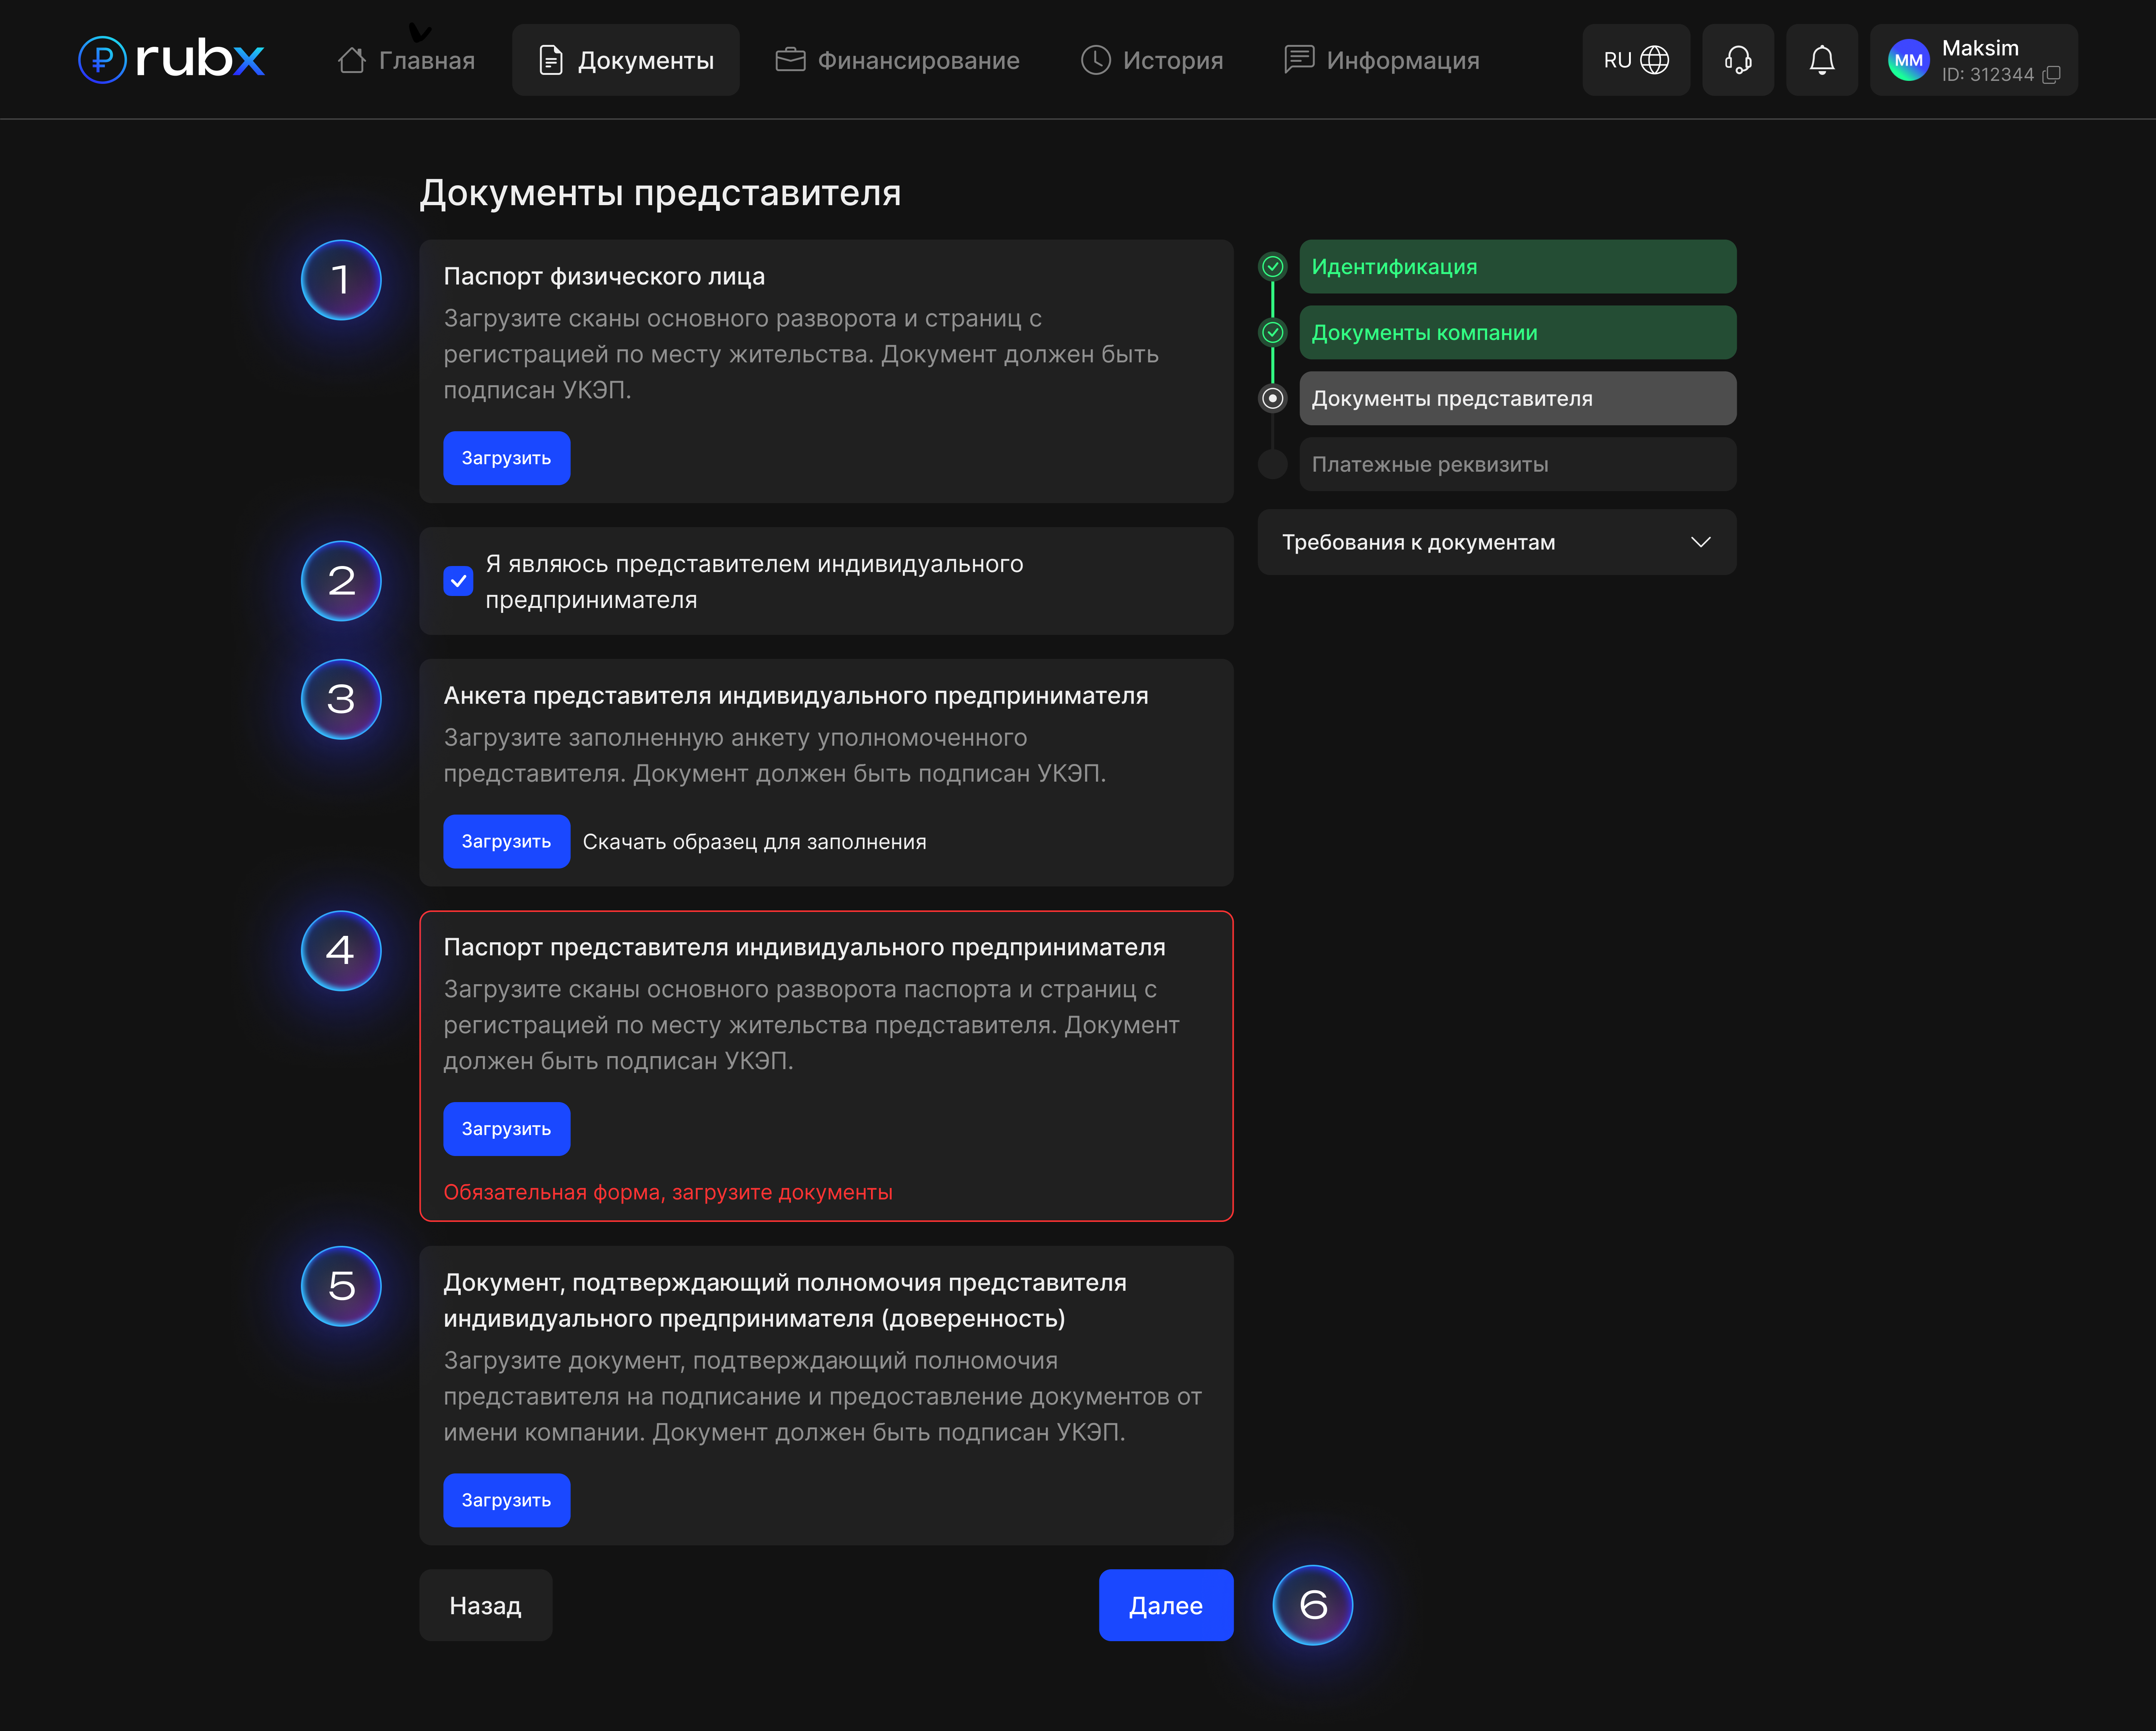Open the support headset icon
The image size is (2156, 1731).
tap(1737, 60)
